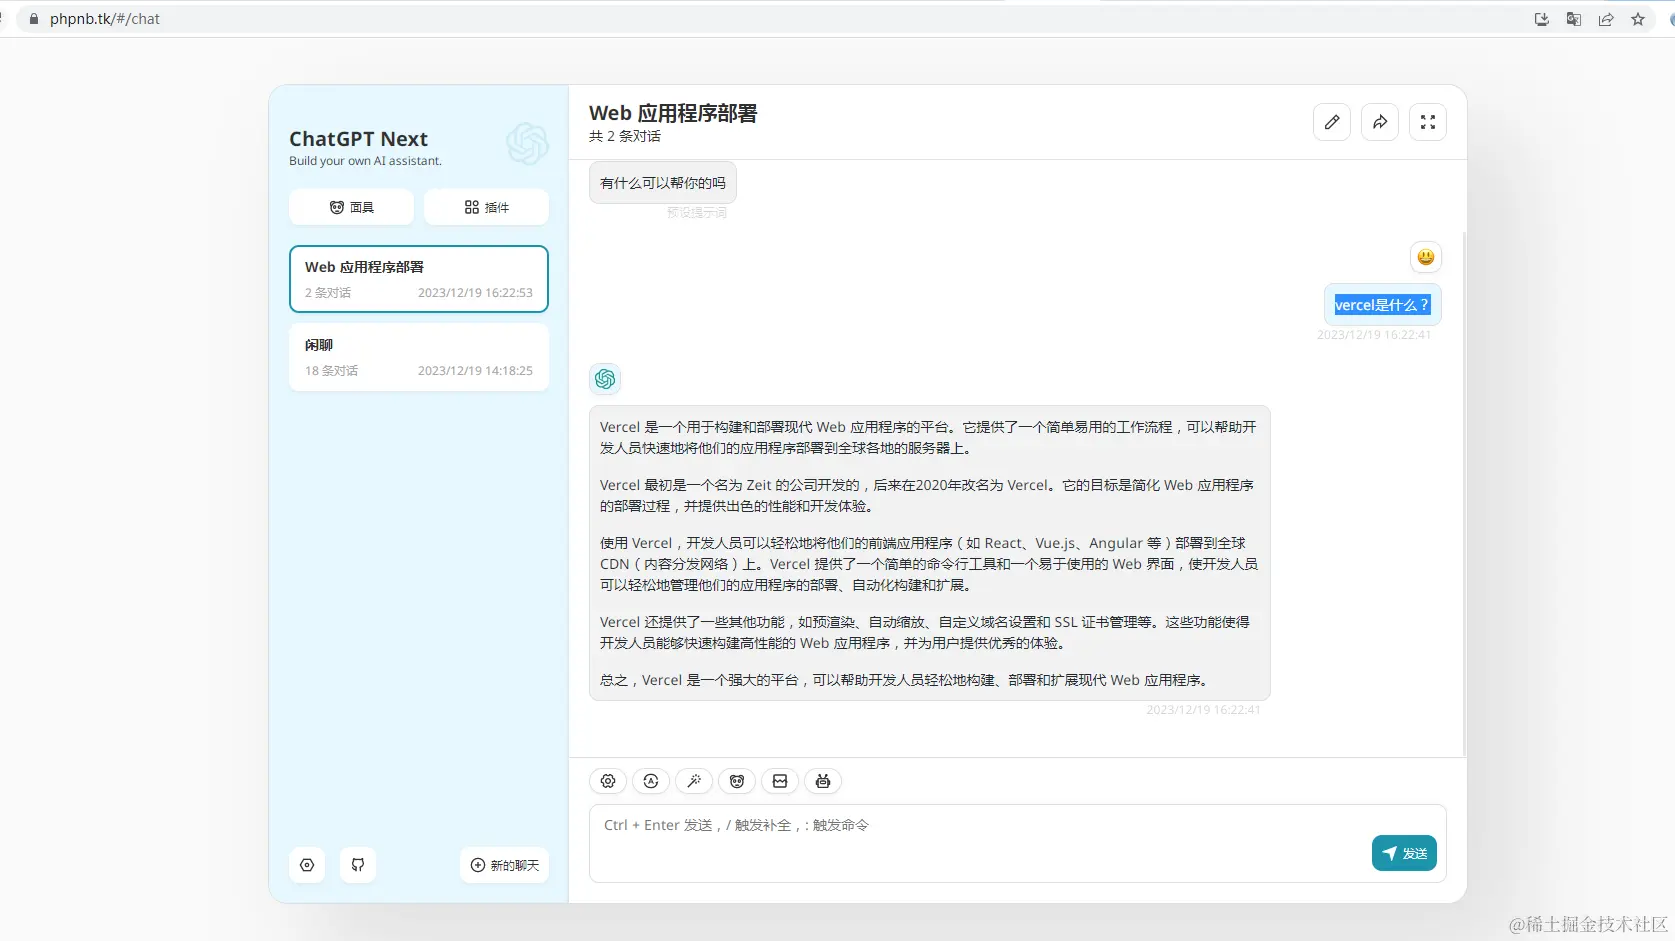Open prompt shortcuts with the magic wand icon
The width and height of the screenshot is (1675, 941).
(694, 781)
